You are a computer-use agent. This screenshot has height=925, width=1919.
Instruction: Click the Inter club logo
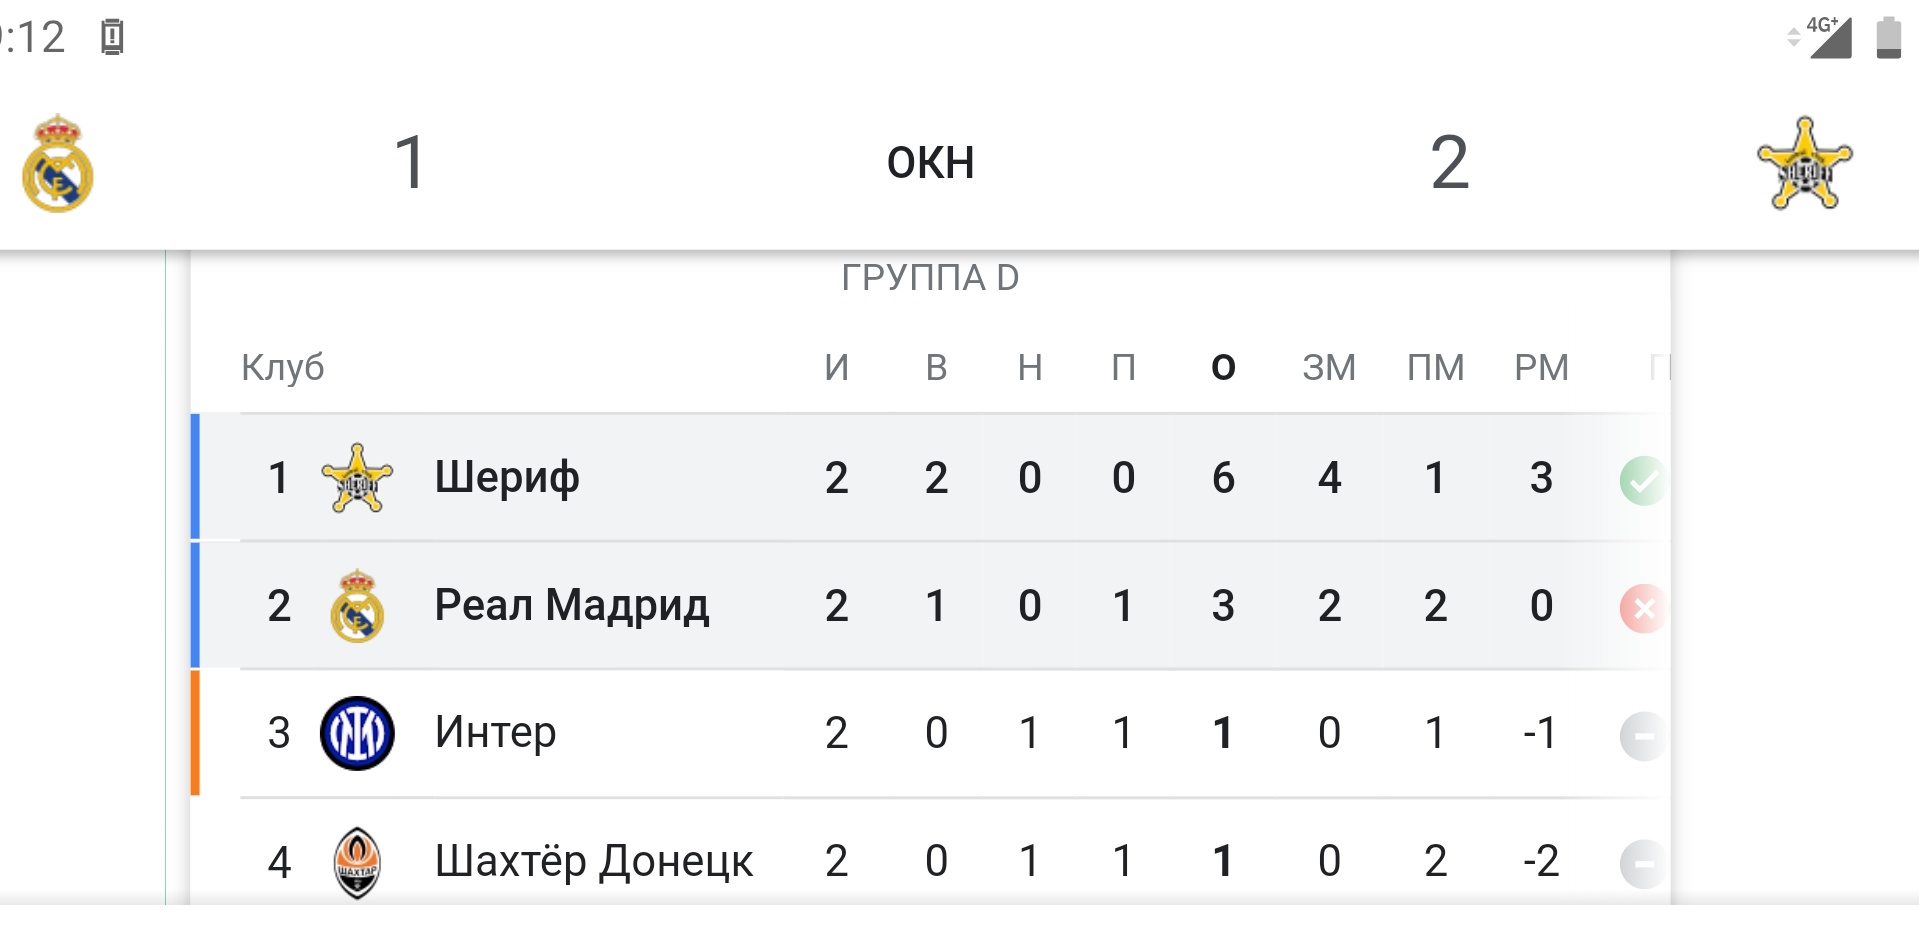357,733
